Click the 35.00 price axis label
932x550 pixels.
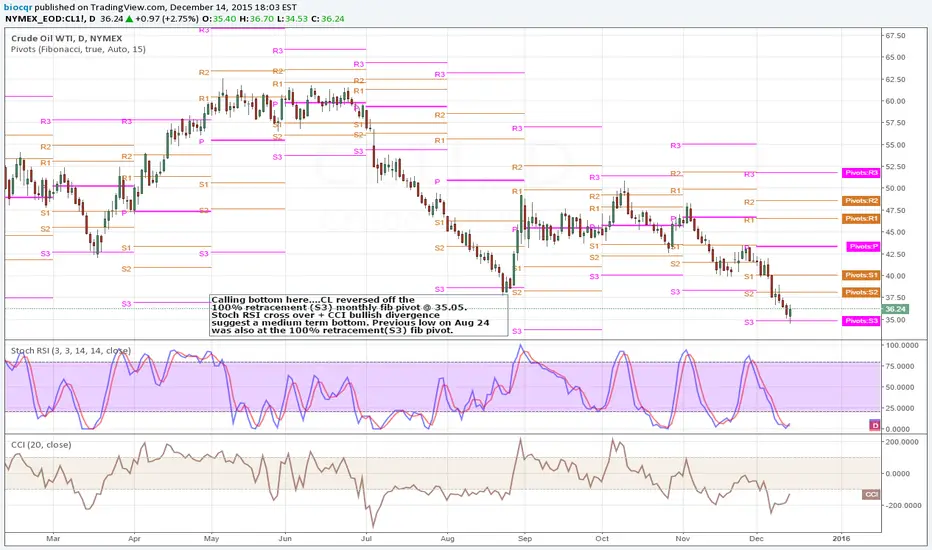point(895,320)
